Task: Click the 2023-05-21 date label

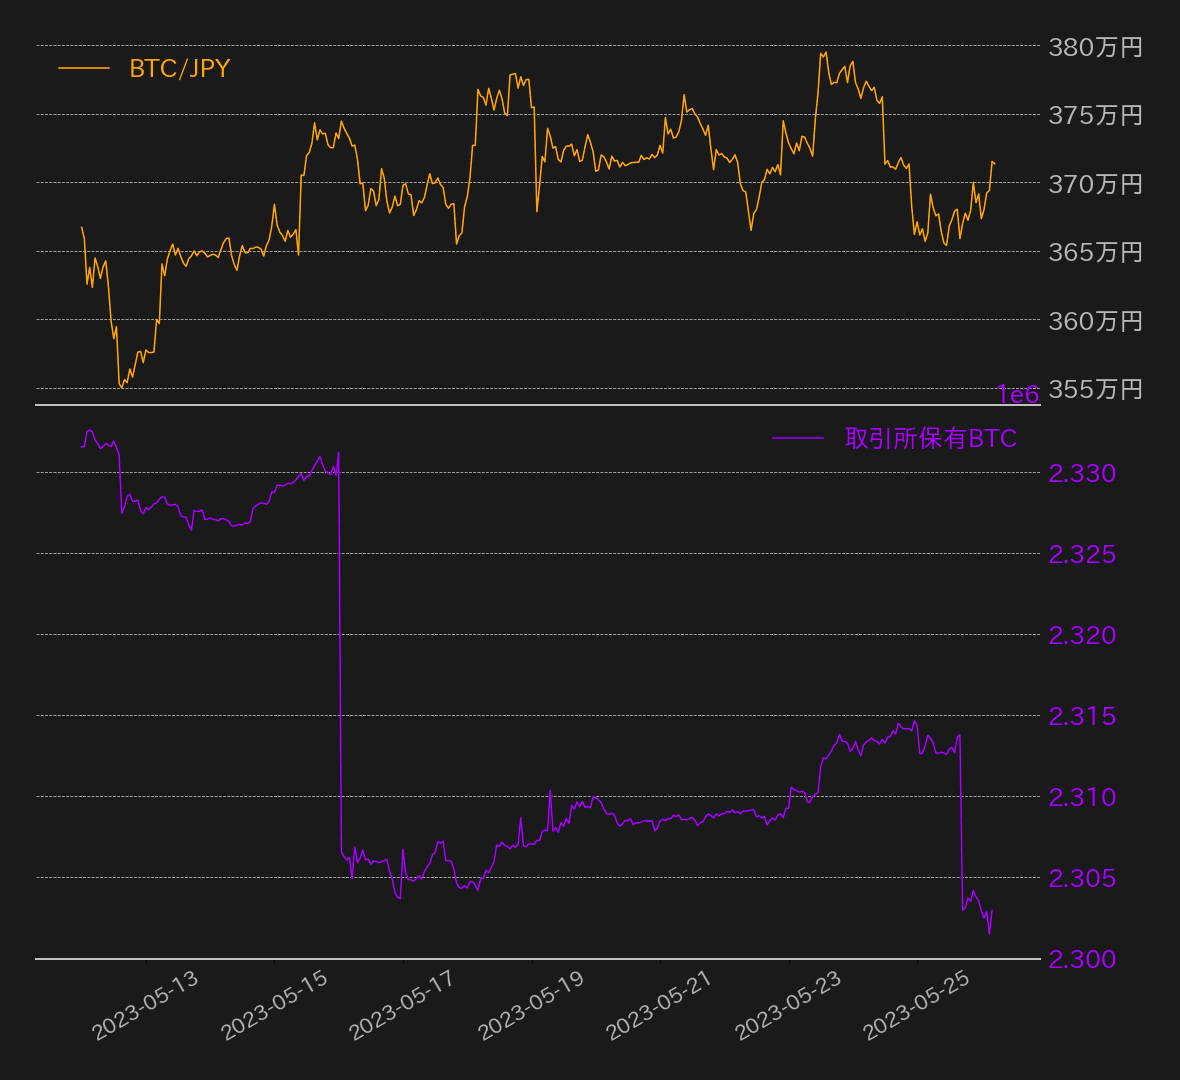Action: 659,1005
